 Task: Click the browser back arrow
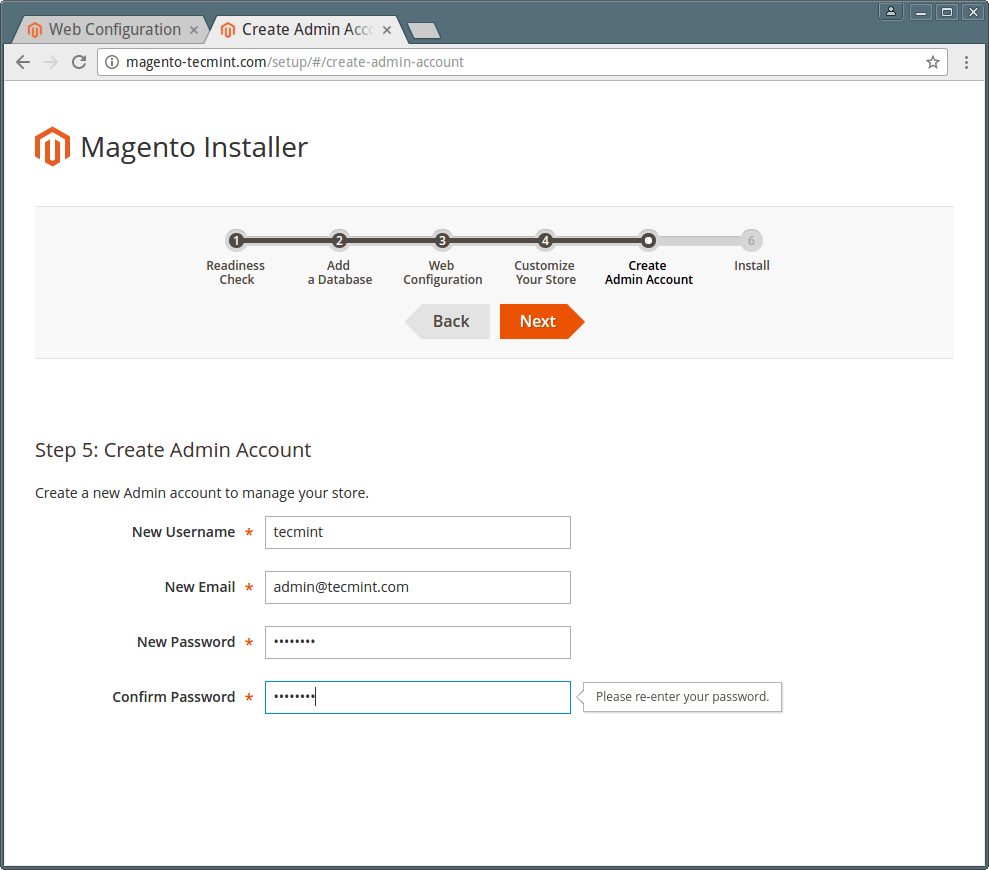coord(23,62)
